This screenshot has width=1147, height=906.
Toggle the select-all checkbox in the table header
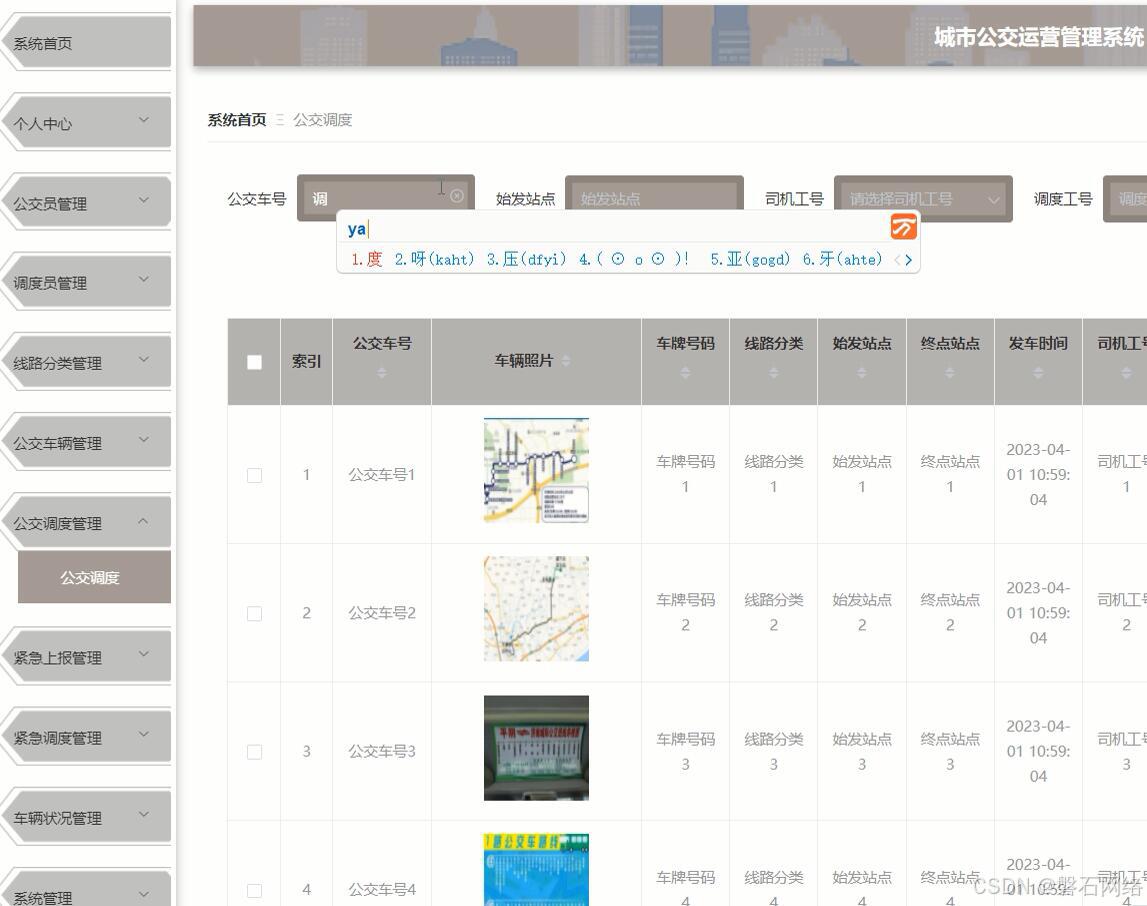pyautogui.click(x=253, y=361)
